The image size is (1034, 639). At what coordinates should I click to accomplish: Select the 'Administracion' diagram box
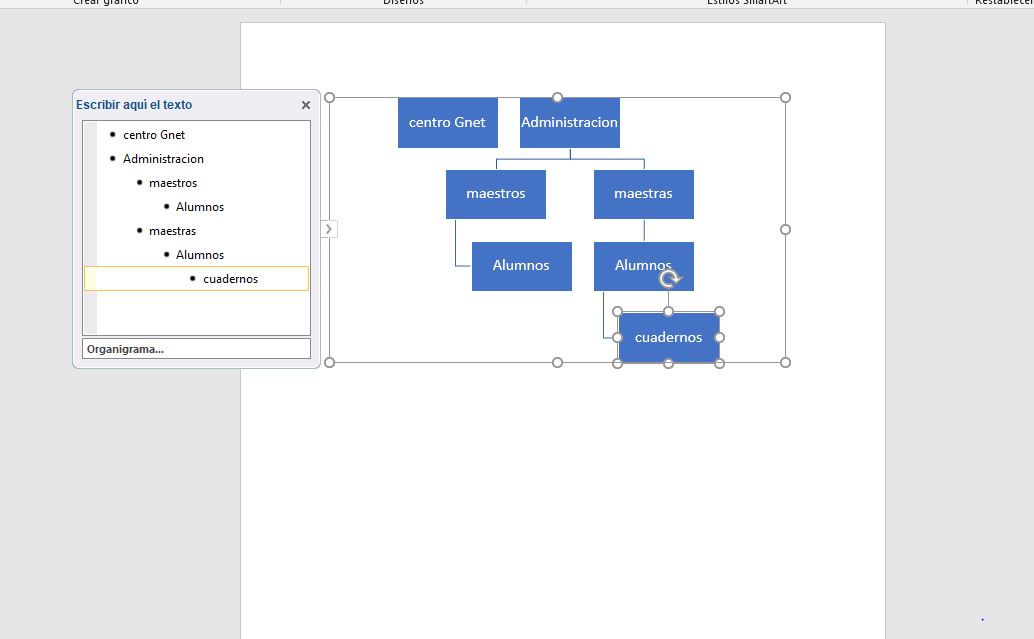(x=569, y=123)
